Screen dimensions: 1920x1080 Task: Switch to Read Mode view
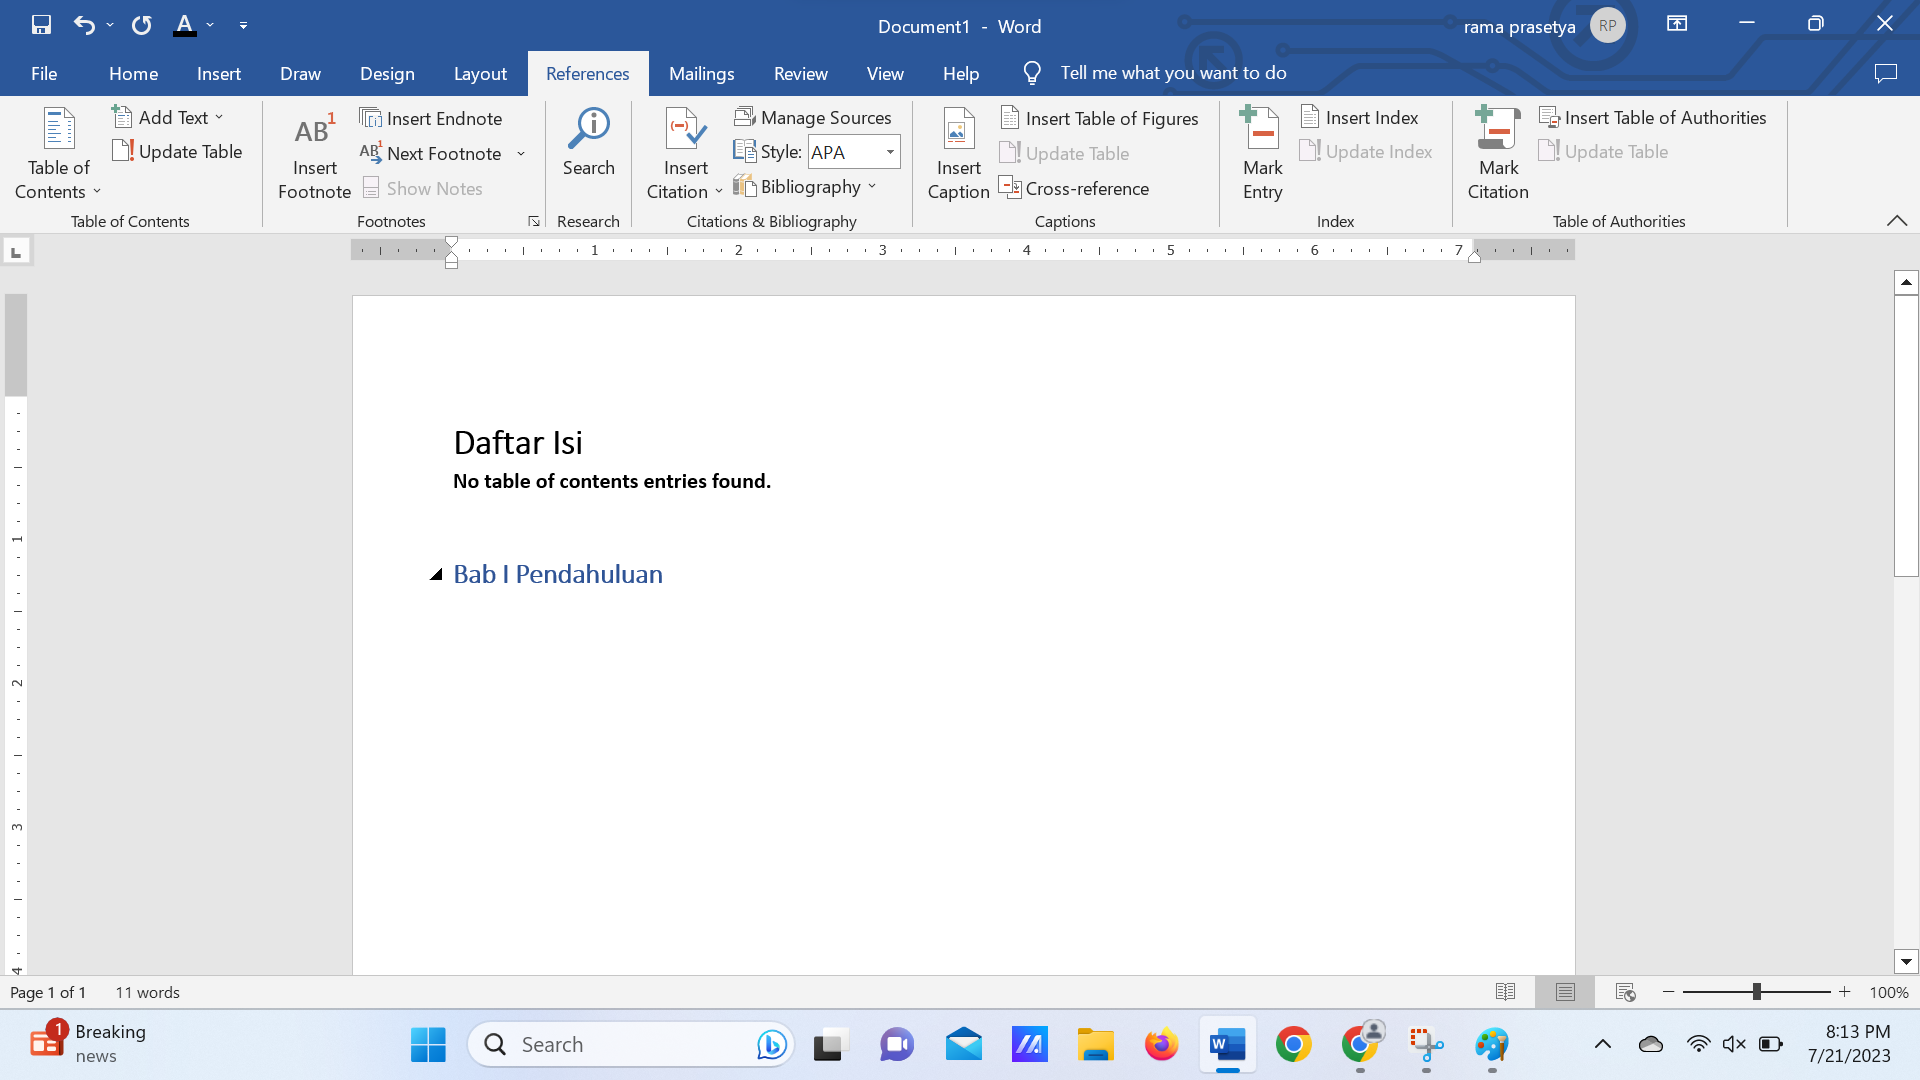point(1505,992)
